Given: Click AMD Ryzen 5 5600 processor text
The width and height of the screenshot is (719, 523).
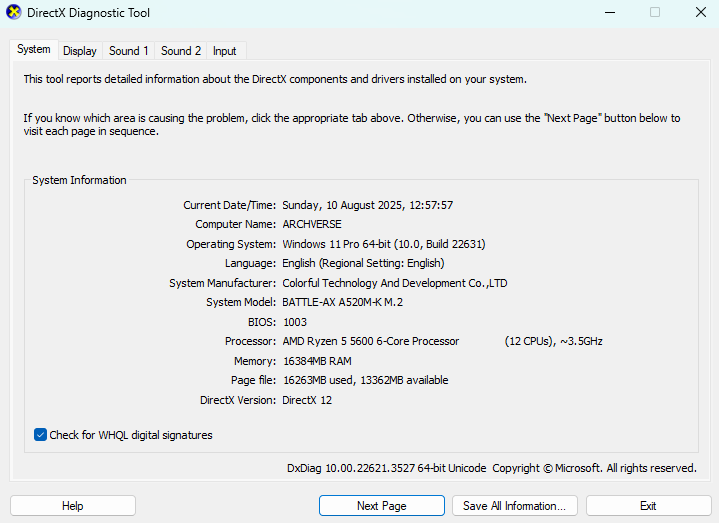Looking at the screenshot, I should tap(371, 341).
